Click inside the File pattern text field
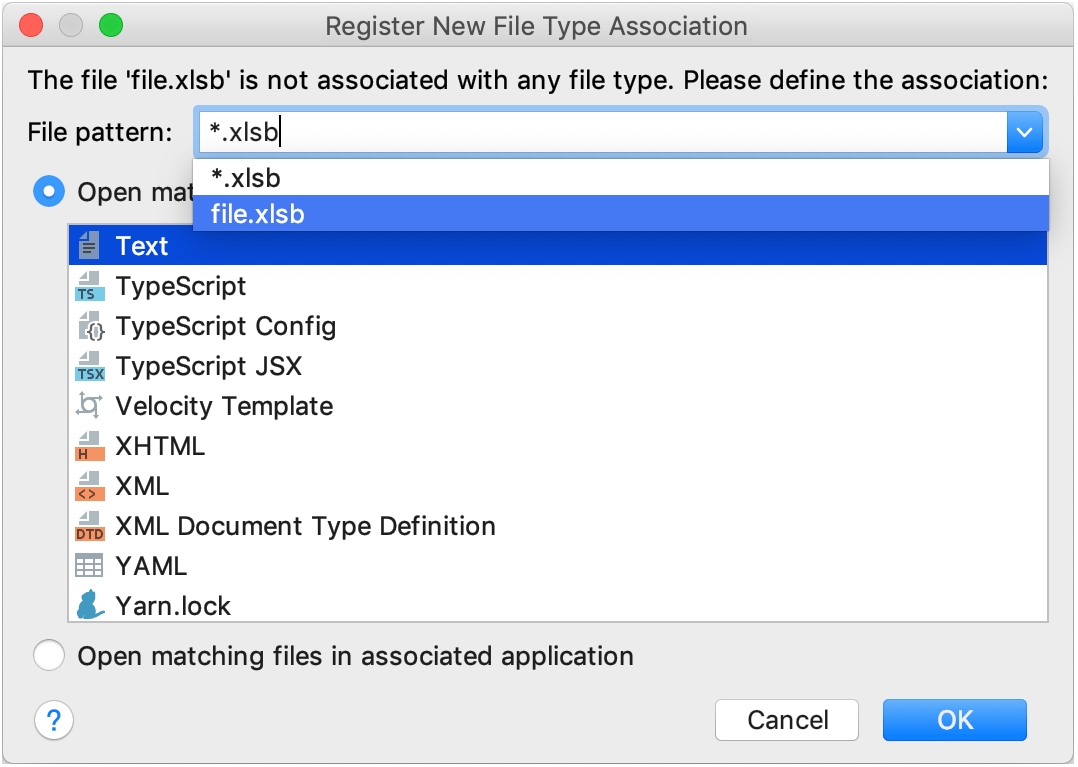The height and width of the screenshot is (767, 1078). 600,132
